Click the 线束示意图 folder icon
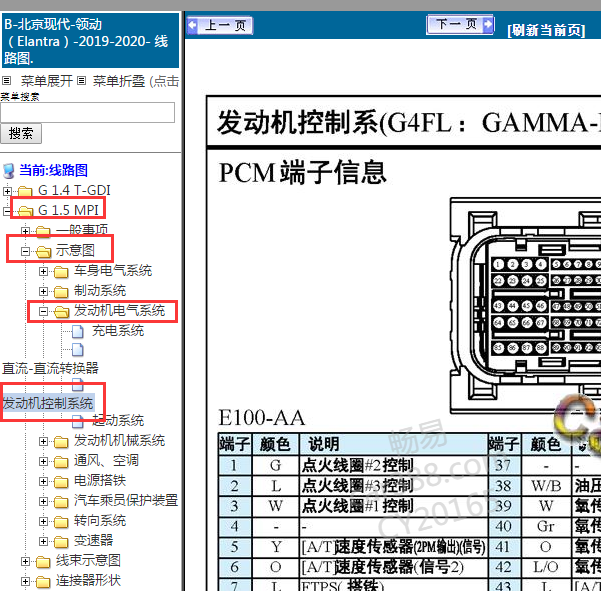 (x=43, y=561)
